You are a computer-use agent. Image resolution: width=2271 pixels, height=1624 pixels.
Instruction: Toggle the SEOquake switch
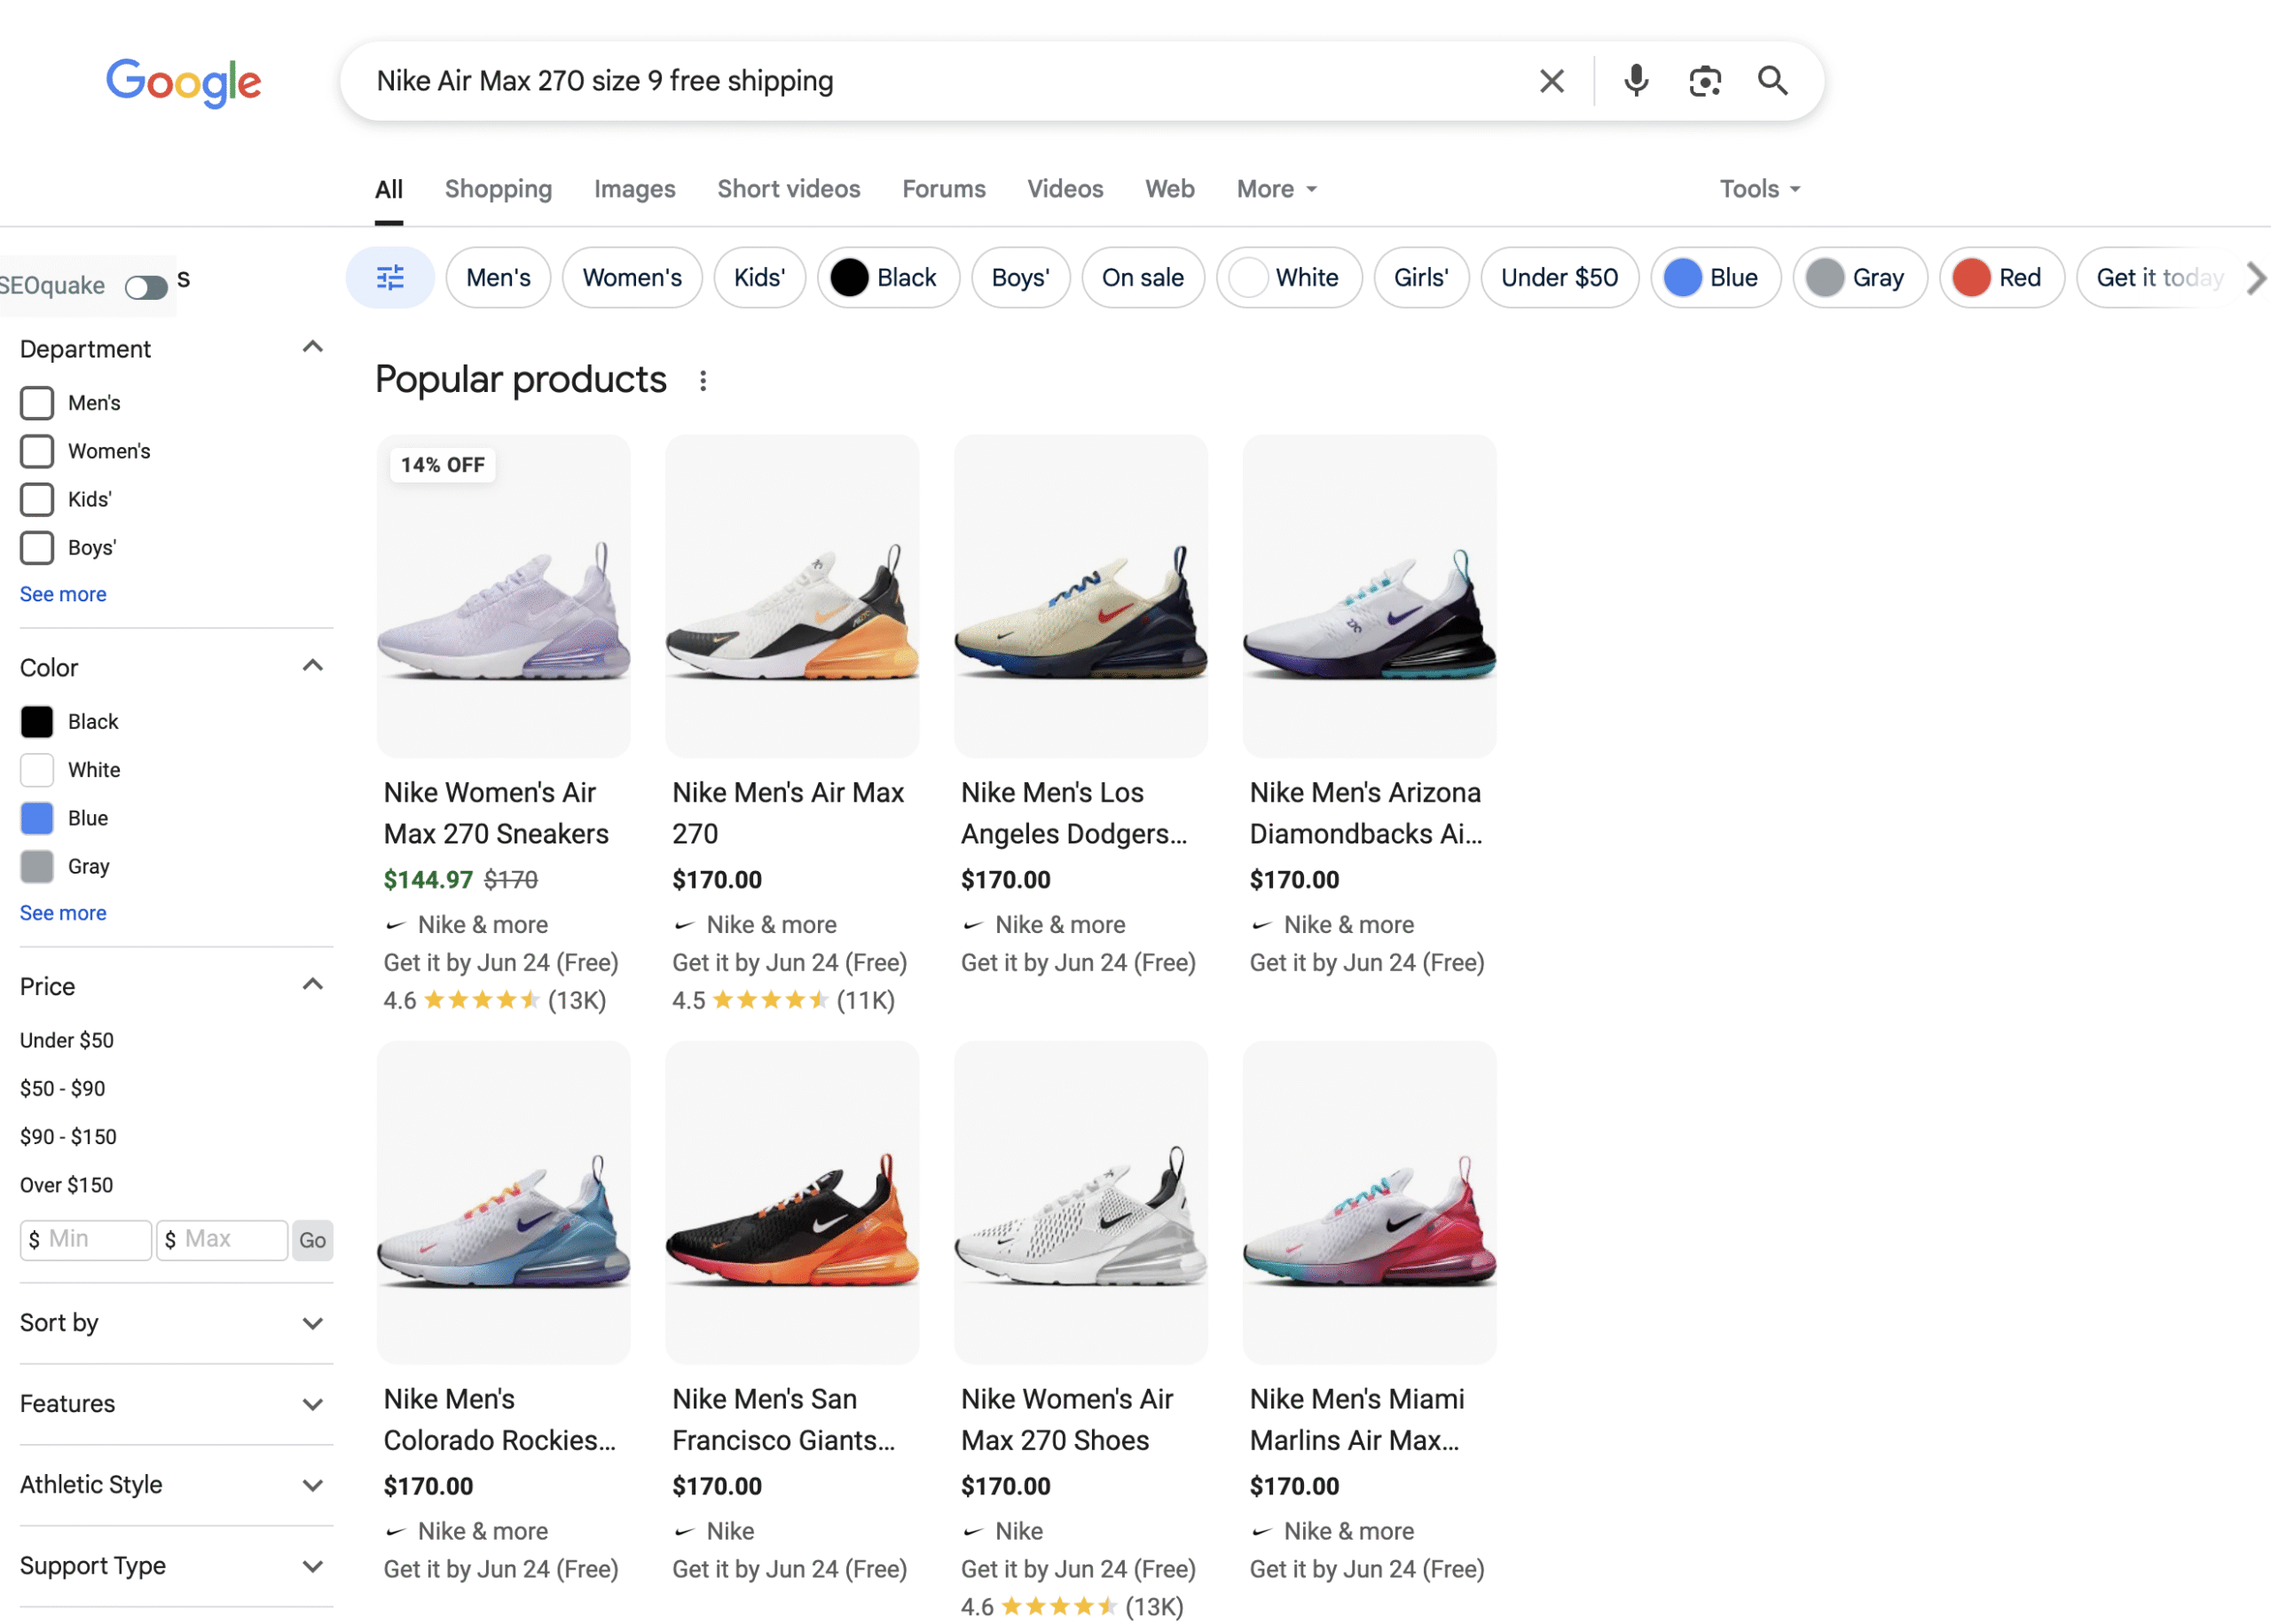(146, 286)
